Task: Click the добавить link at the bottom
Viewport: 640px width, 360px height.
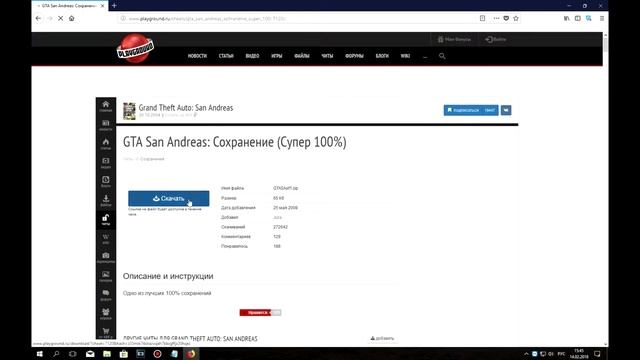Action: pyautogui.click(x=382, y=338)
